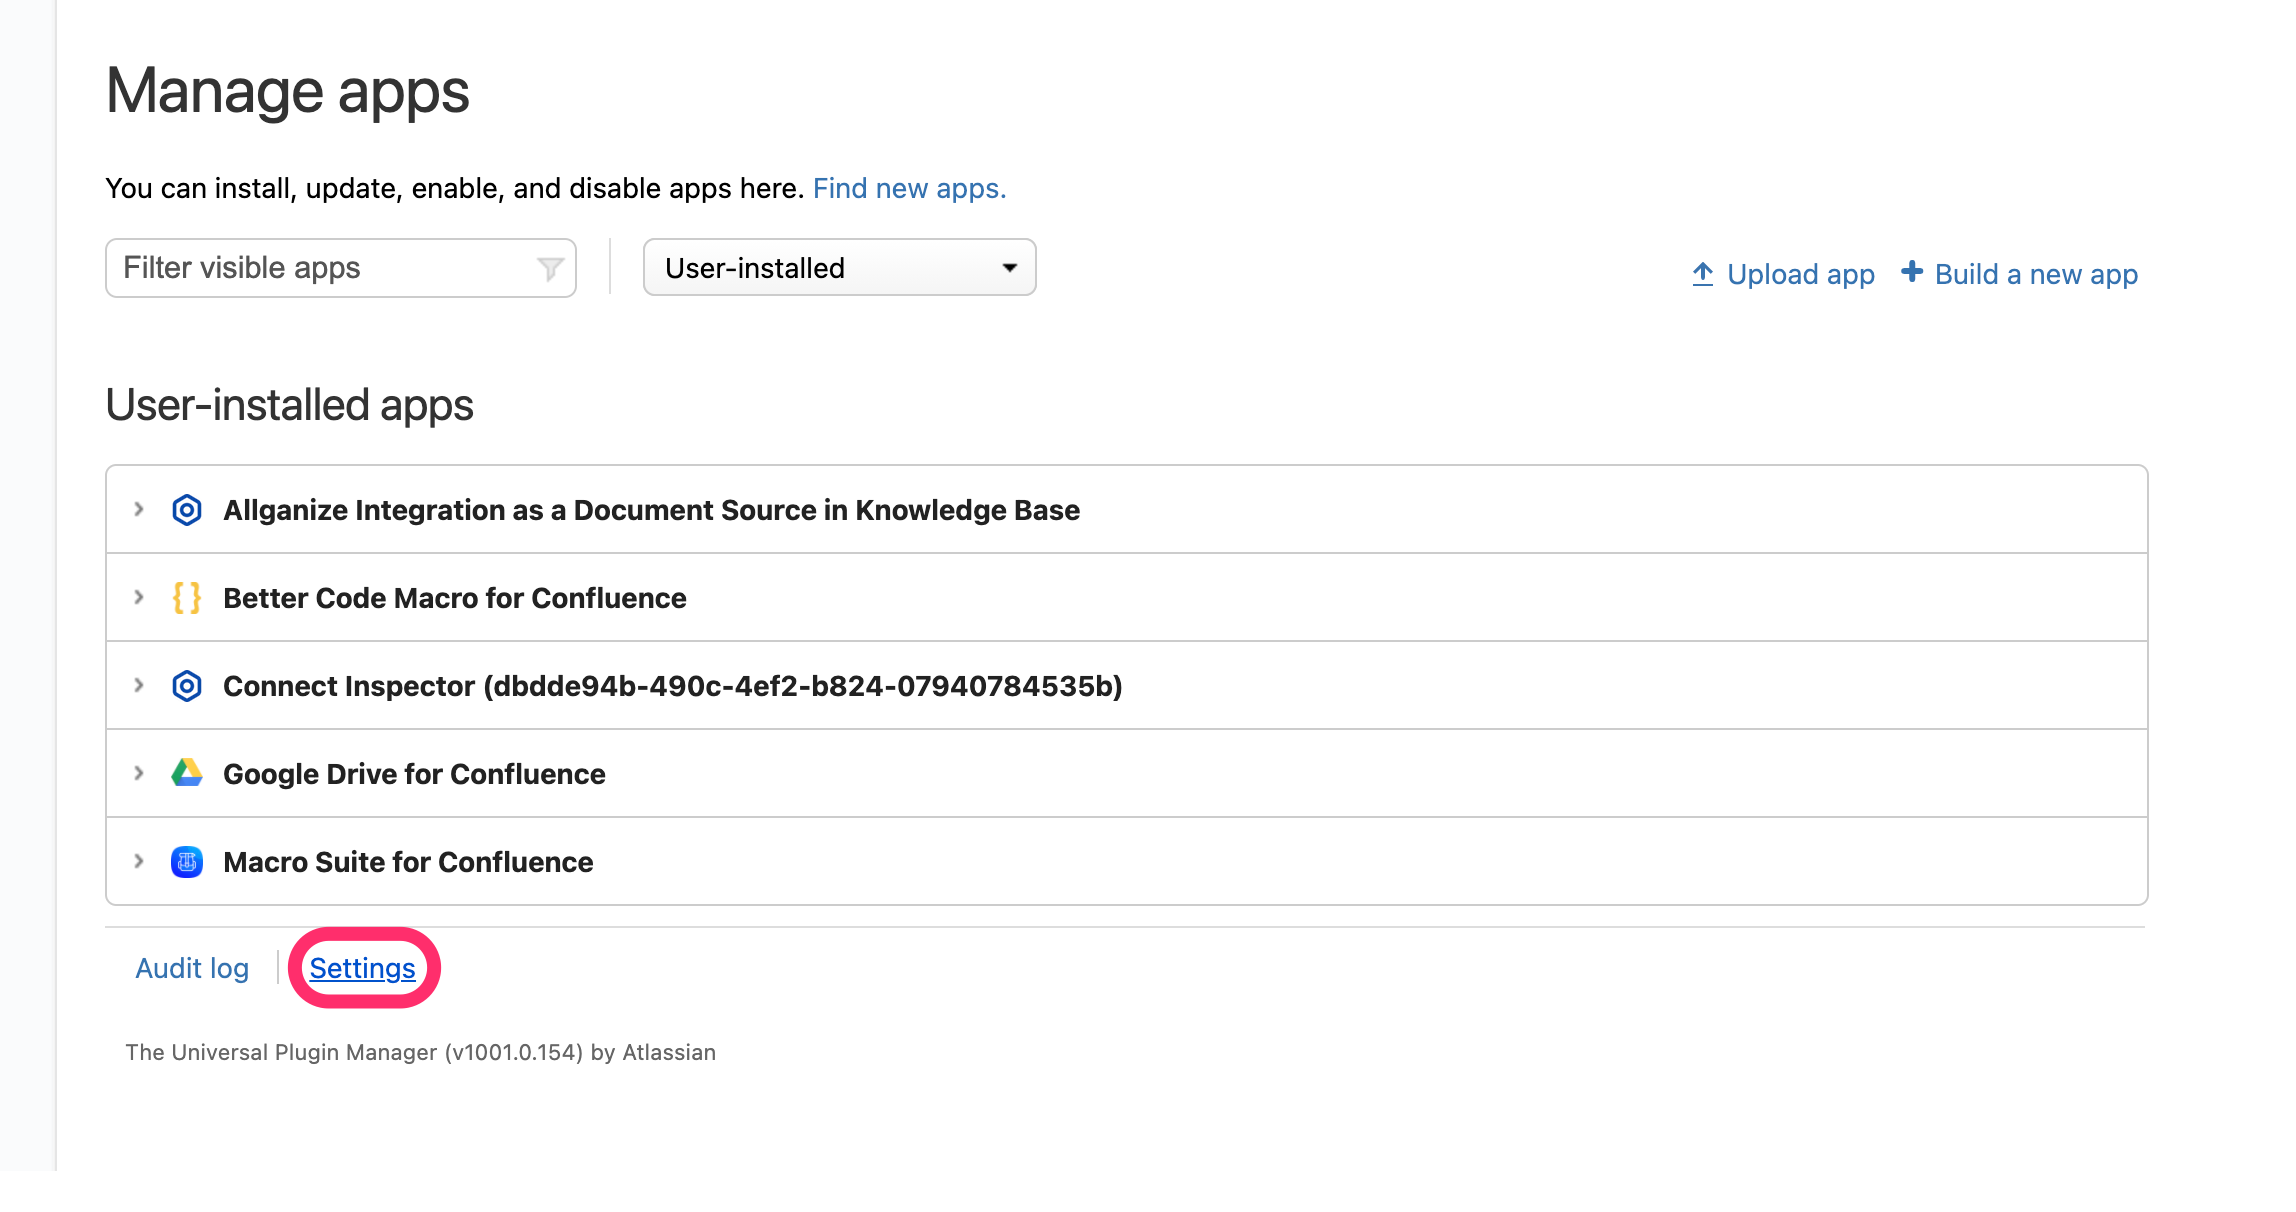Click the Connect Inspector hexagon icon
Screen dimensions: 2296x1212
tap(187, 686)
